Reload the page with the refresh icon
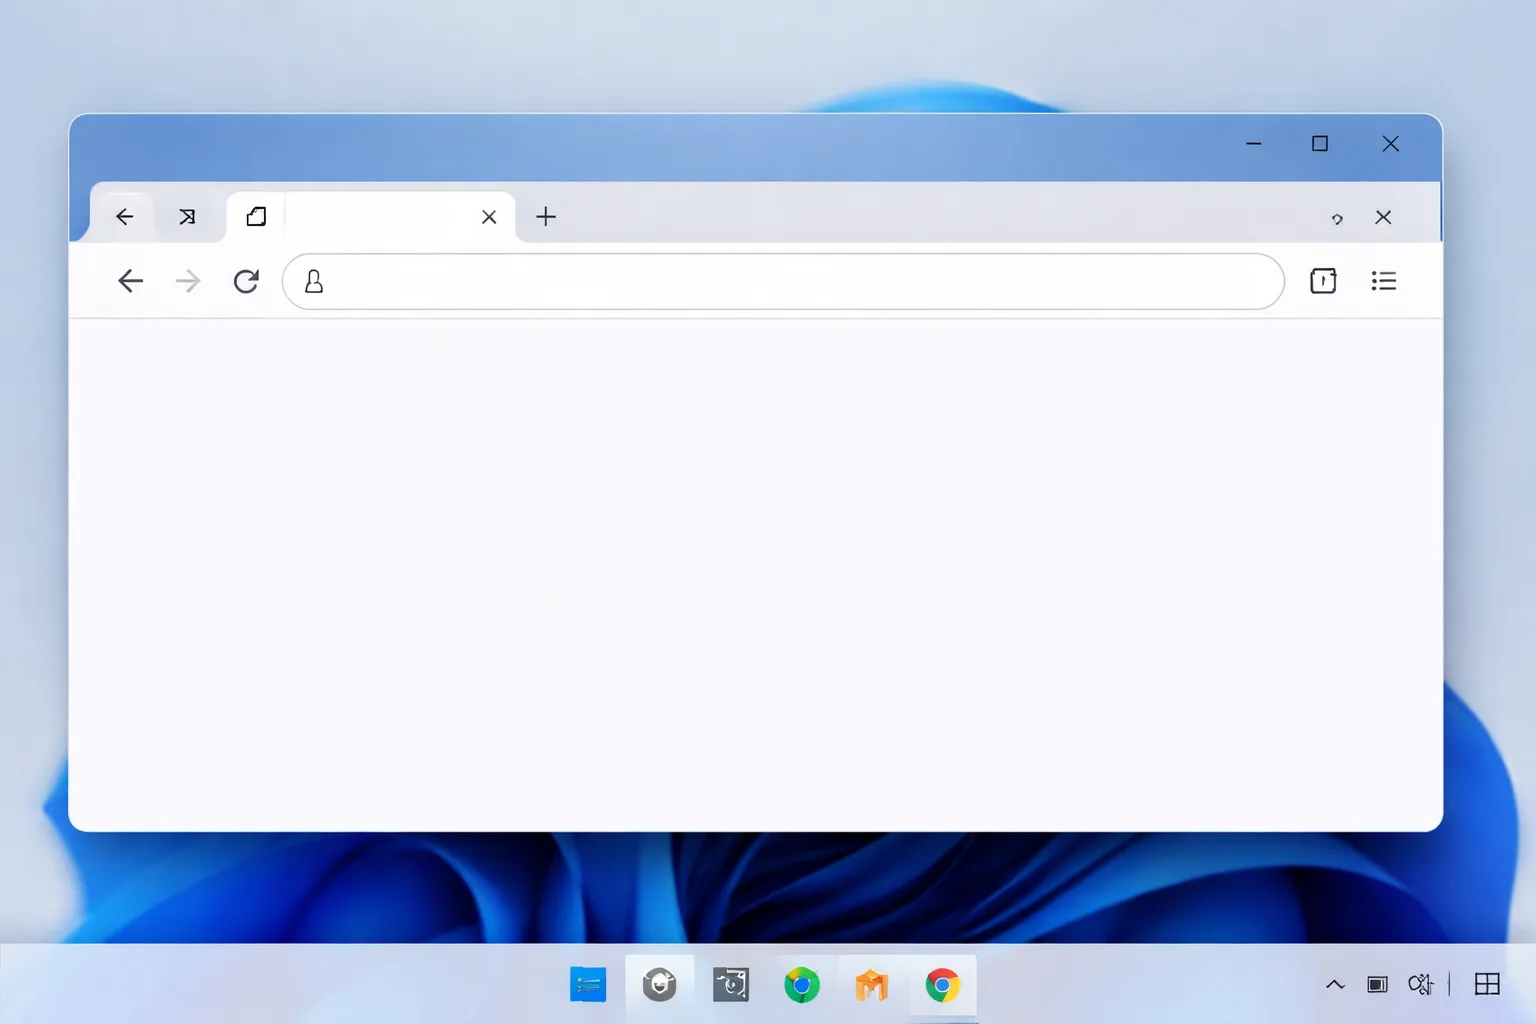The height and width of the screenshot is (1024, 1536). pos(246,281)
